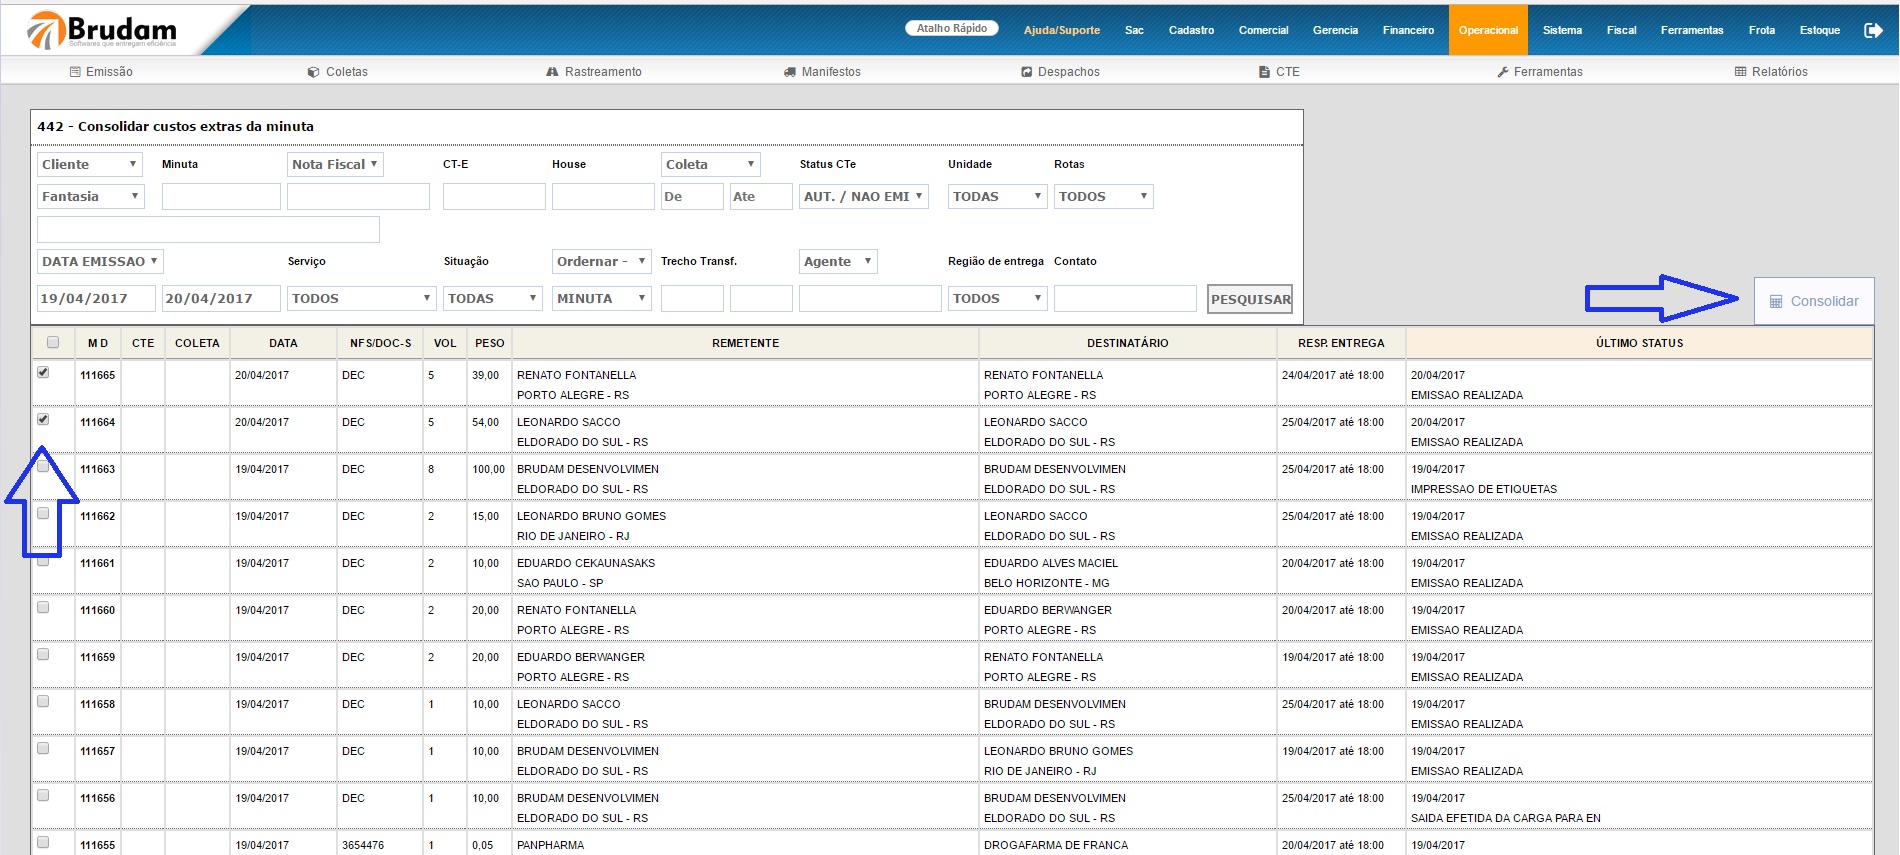Click the Rastreamento road icon
Screen dimensions: 1900x855
click(x=552, y=72)
